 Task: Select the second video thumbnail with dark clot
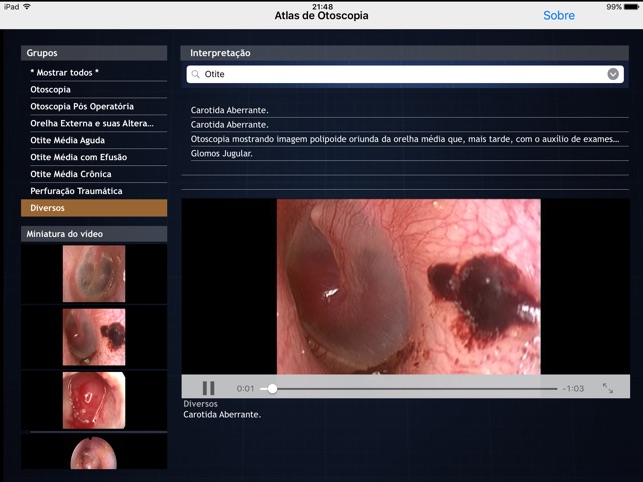tap(94, 337)
